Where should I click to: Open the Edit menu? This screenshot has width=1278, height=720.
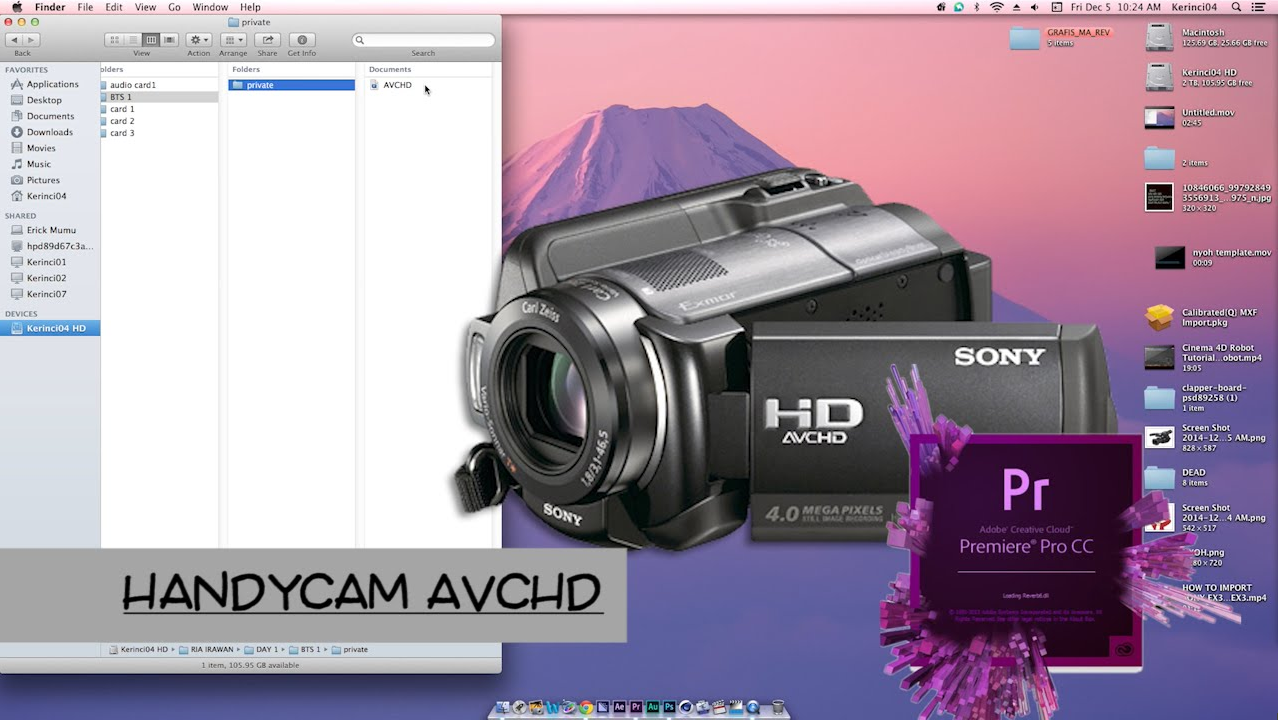[114, 7]
